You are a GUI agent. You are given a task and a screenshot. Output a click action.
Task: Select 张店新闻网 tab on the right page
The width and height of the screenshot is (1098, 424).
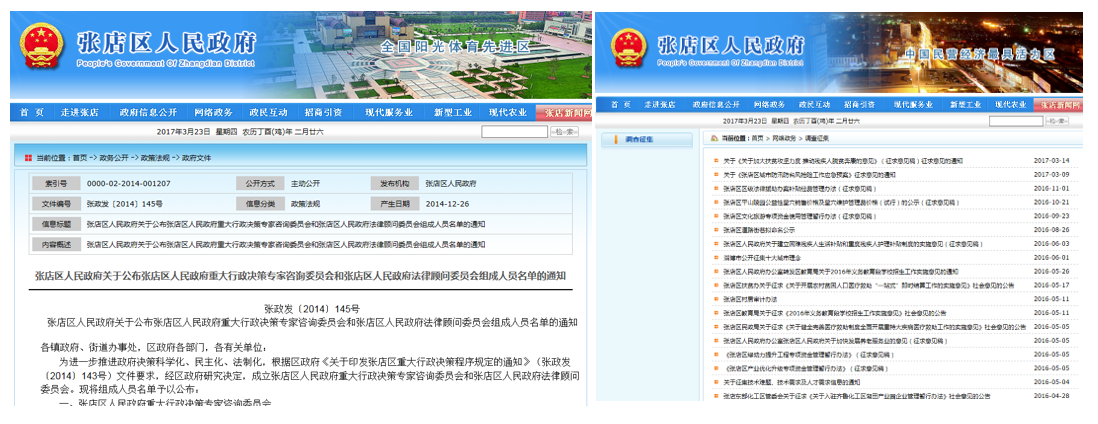[1059, 104]
